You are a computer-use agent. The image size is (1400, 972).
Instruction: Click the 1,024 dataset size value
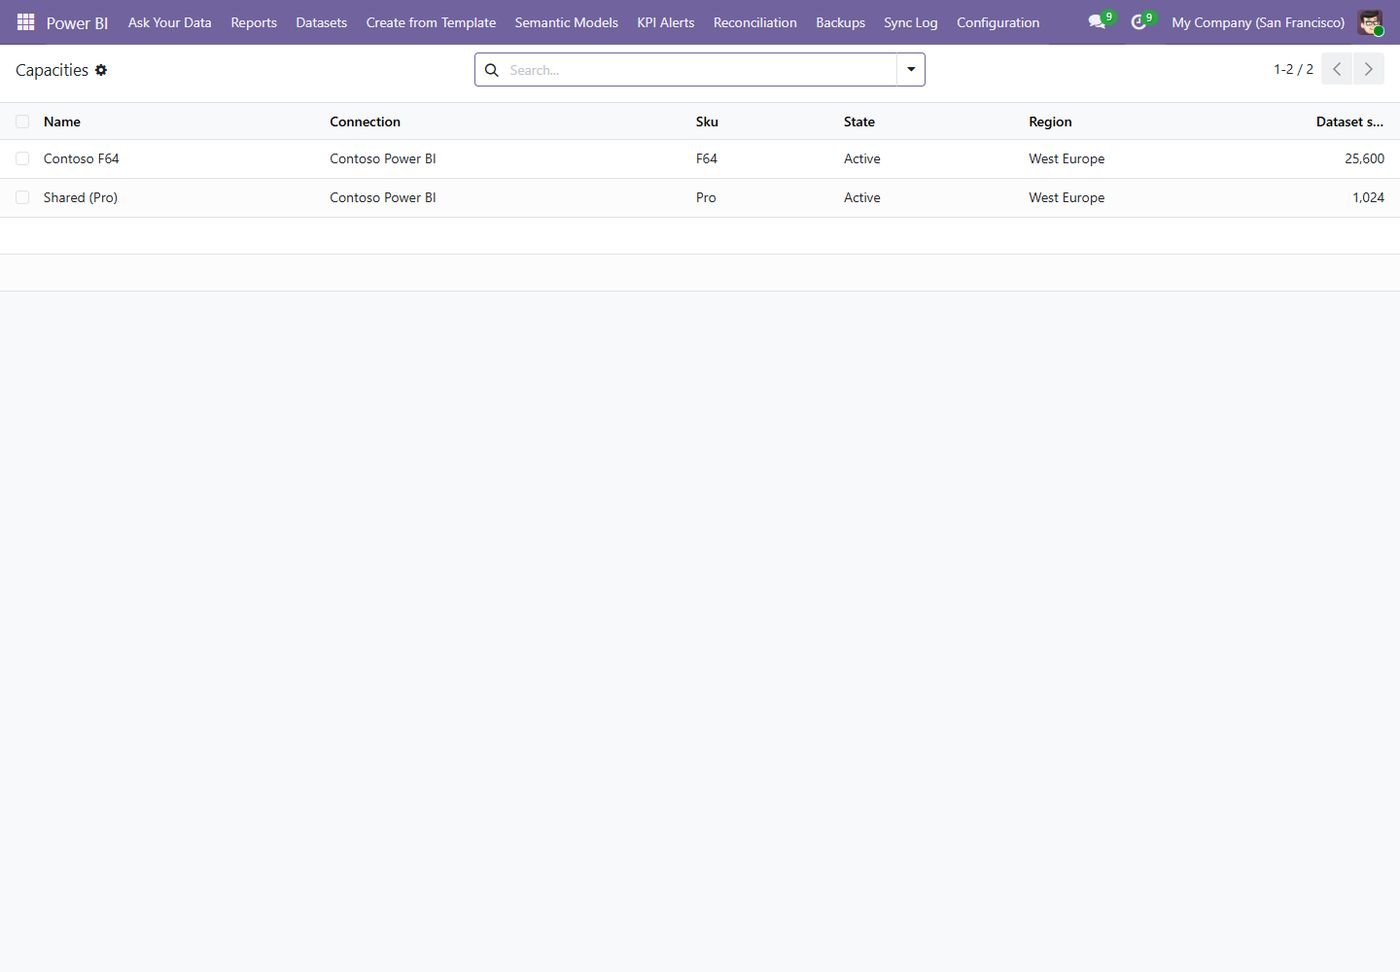1368,198
